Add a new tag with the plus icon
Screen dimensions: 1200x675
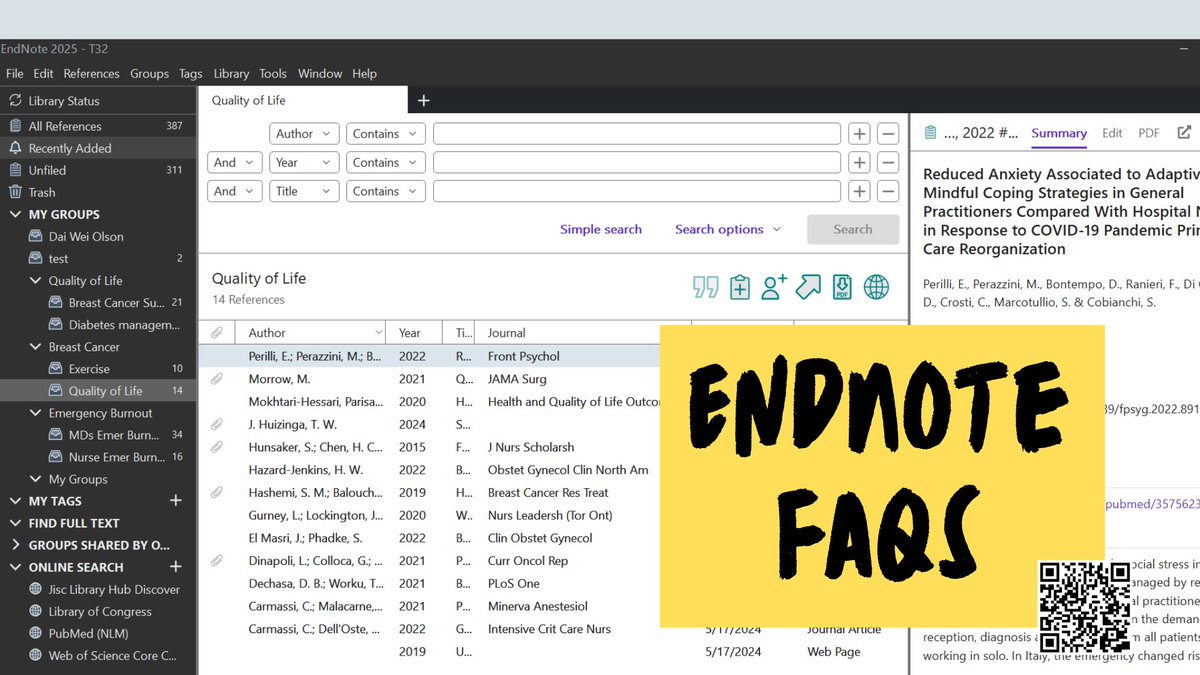point(176,501)
